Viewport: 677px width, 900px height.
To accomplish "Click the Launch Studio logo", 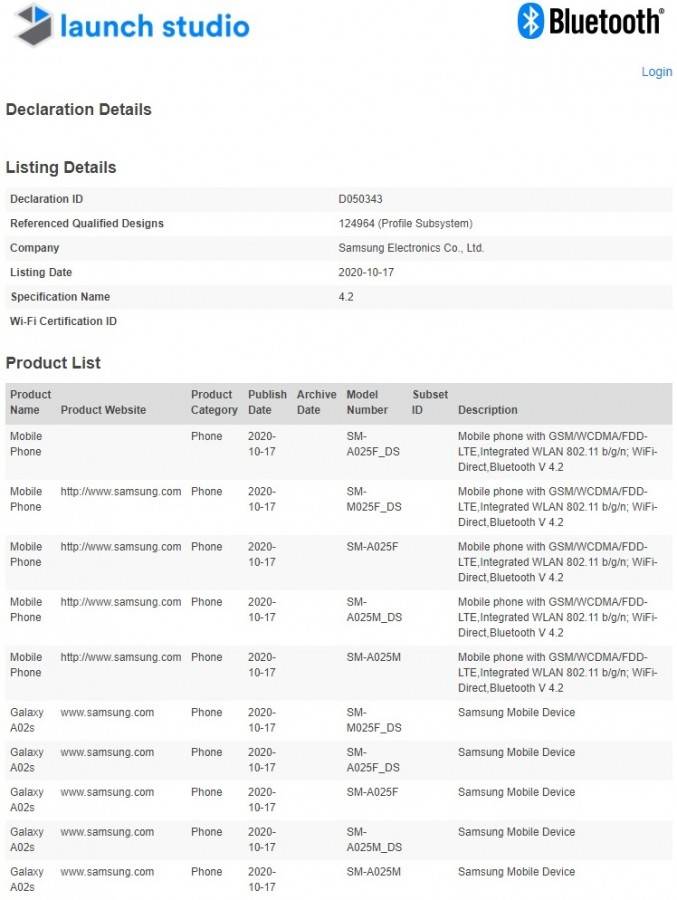I will coord(130,26).
